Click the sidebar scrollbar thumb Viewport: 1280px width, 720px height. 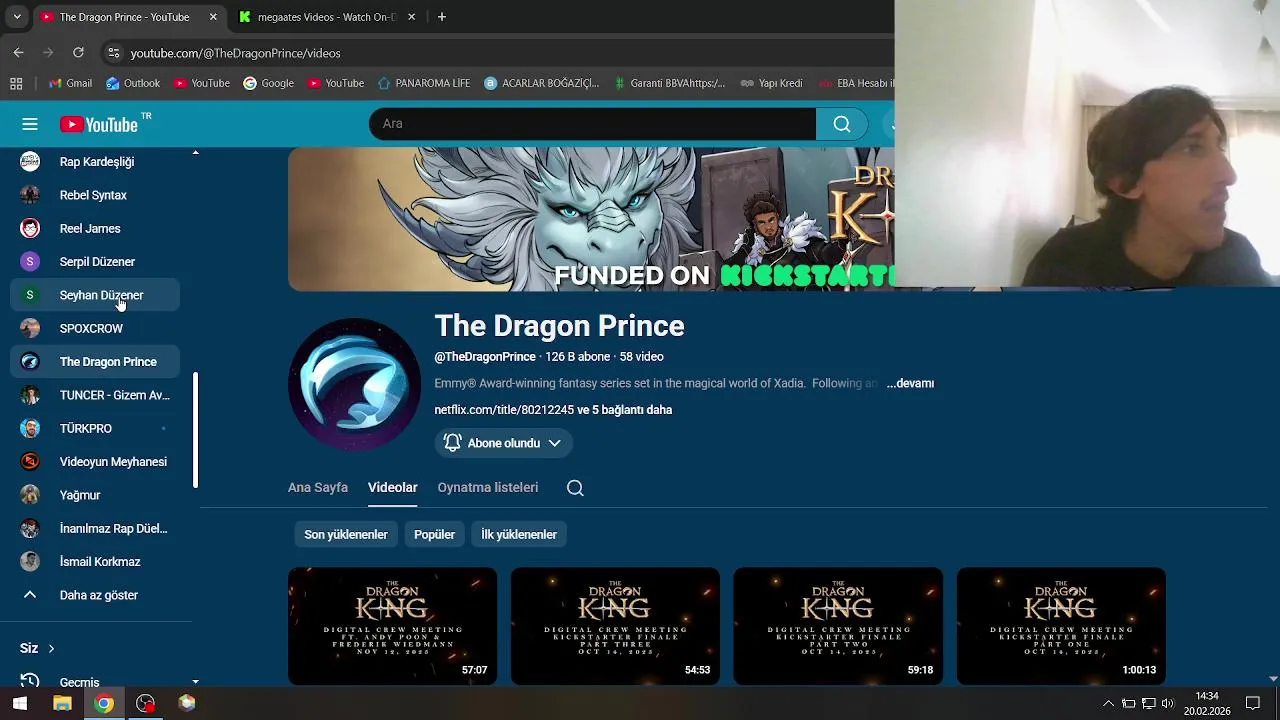click(x=196, y=431)
